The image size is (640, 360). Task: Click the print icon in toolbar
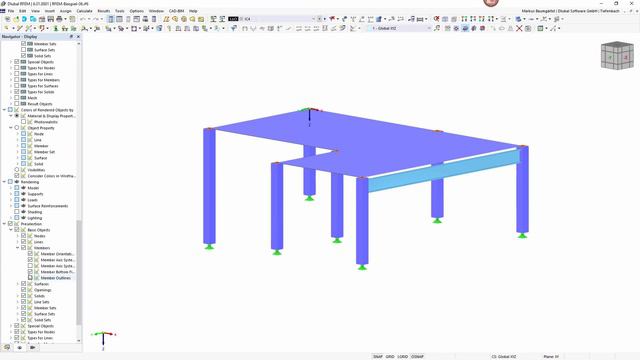(x=59, y=19)
